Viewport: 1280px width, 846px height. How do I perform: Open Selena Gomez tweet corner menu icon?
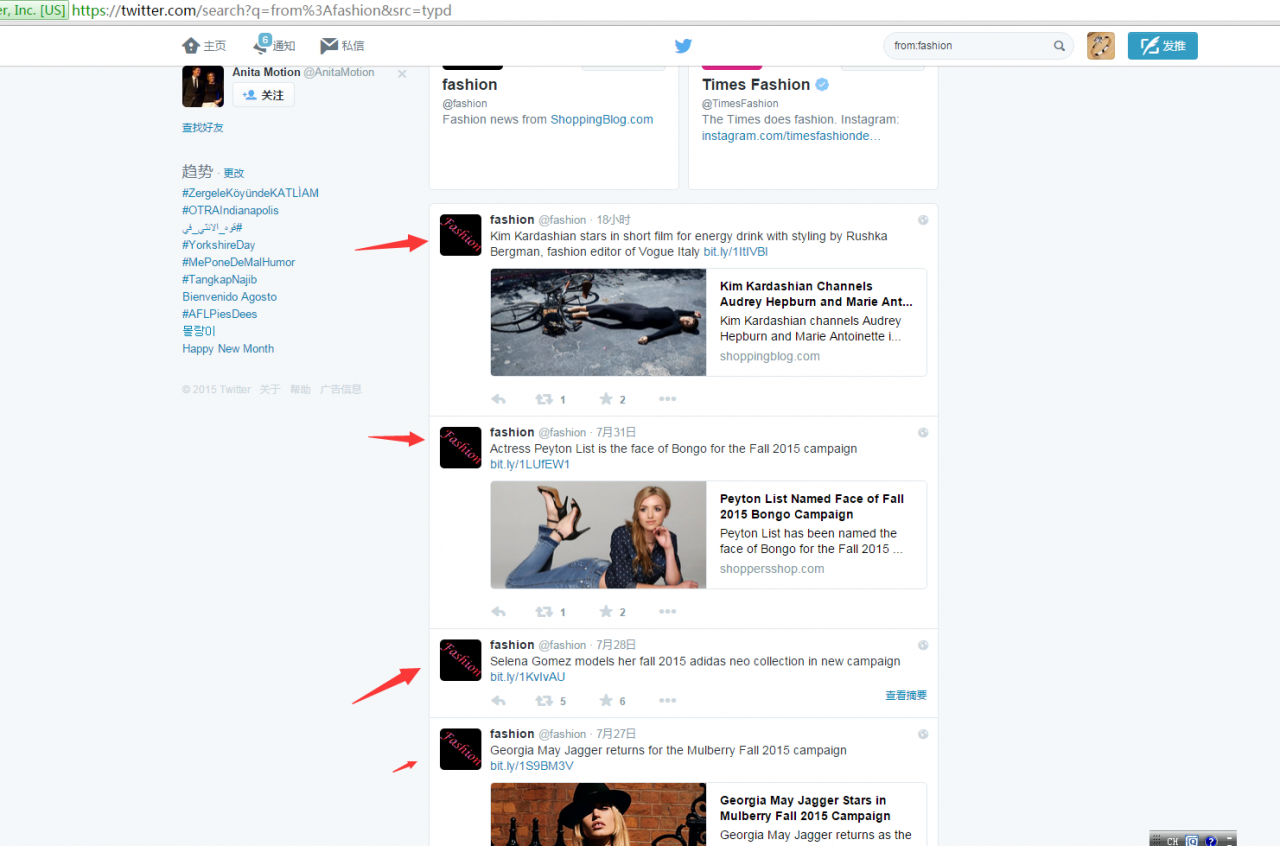(923, 645)
